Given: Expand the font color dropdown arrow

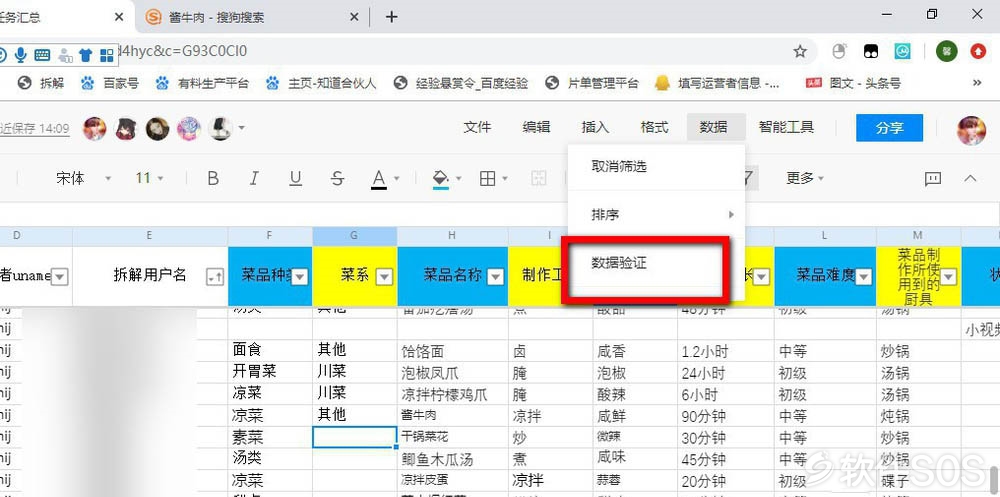Looking at the screenshot, I should (x=397, y=179).
